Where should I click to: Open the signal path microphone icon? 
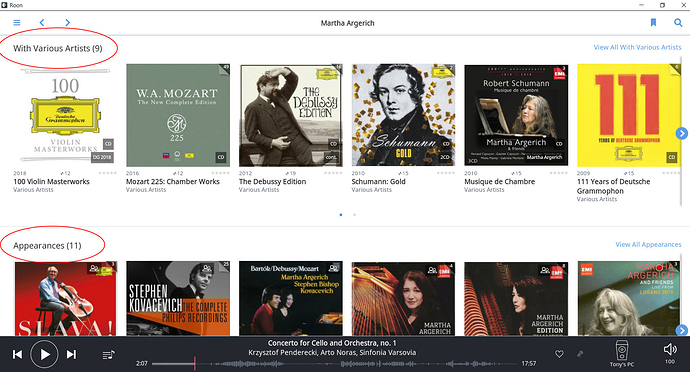580,354
